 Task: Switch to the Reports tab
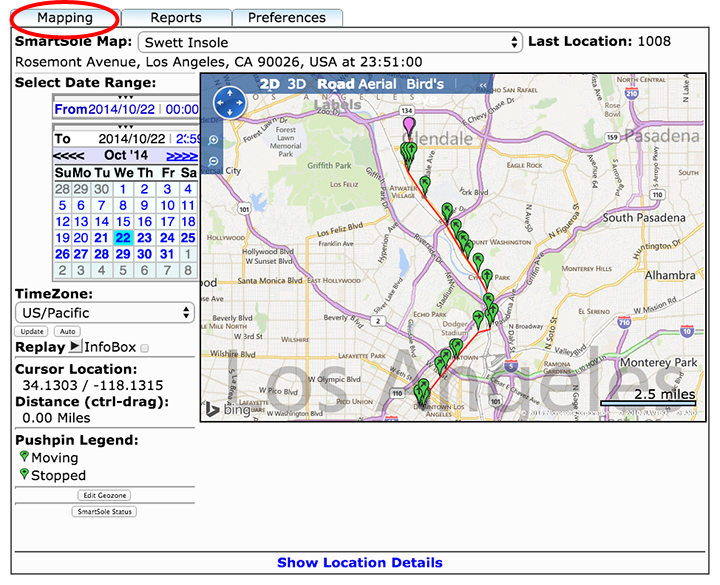click(176, 18)
